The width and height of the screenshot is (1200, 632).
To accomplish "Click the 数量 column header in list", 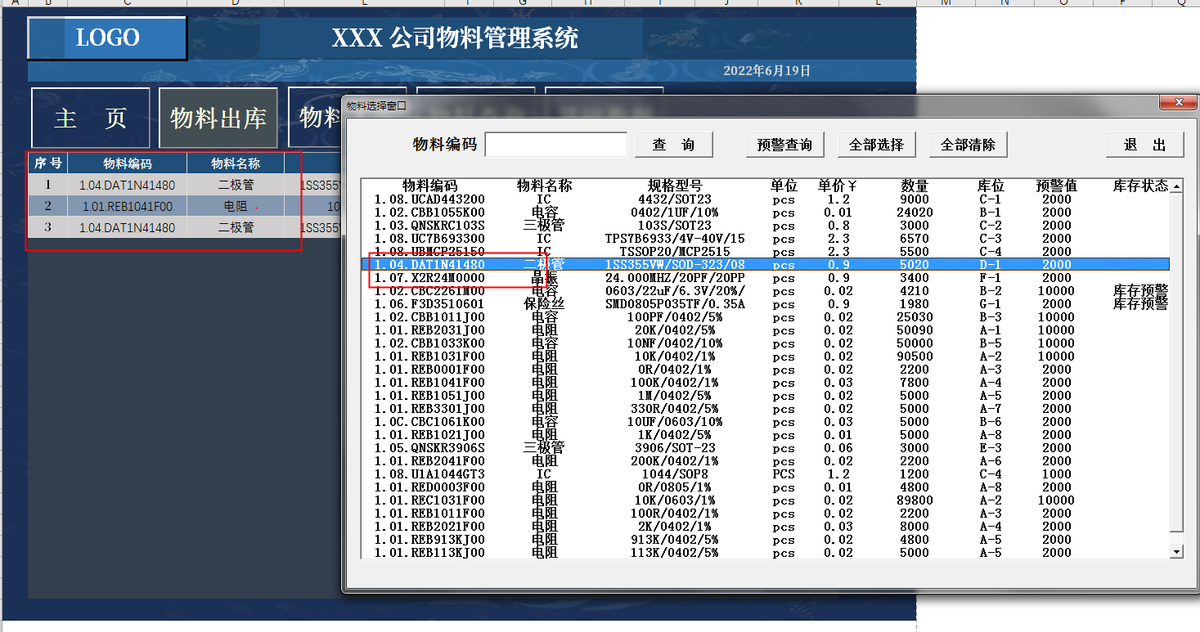I will (x=914, y=186).
